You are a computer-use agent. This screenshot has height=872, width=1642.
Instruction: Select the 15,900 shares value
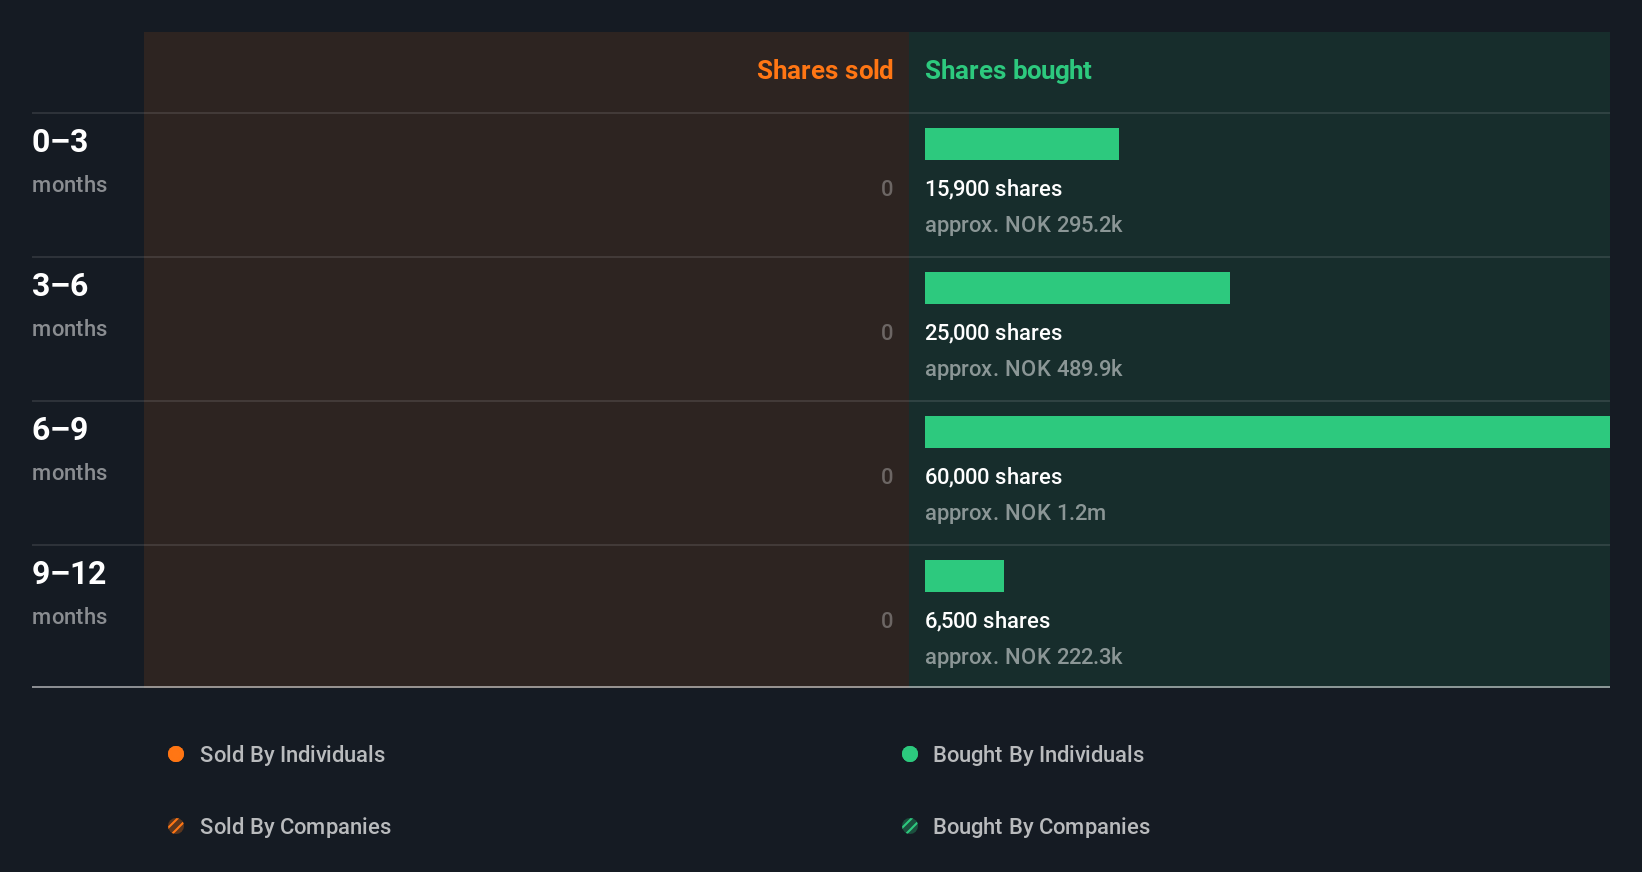point(993,189)
